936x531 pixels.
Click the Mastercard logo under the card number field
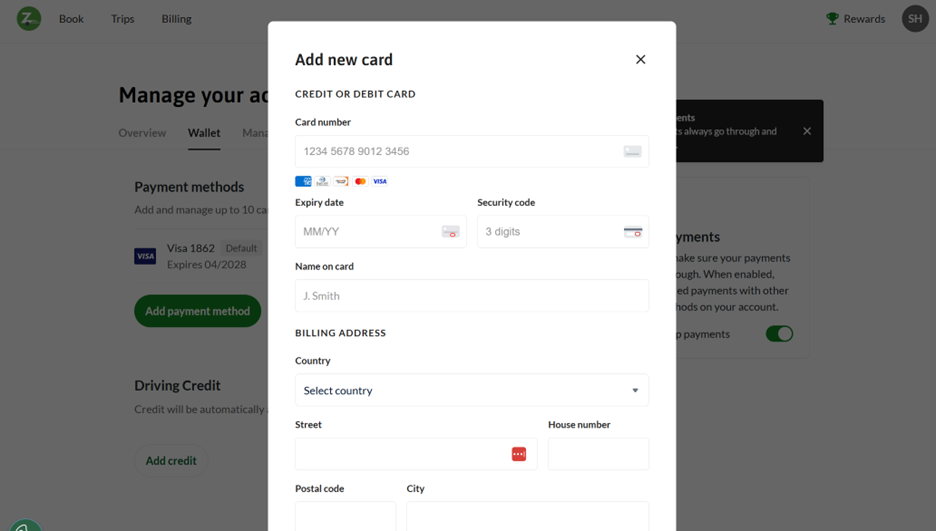click(x=360, y=181)
